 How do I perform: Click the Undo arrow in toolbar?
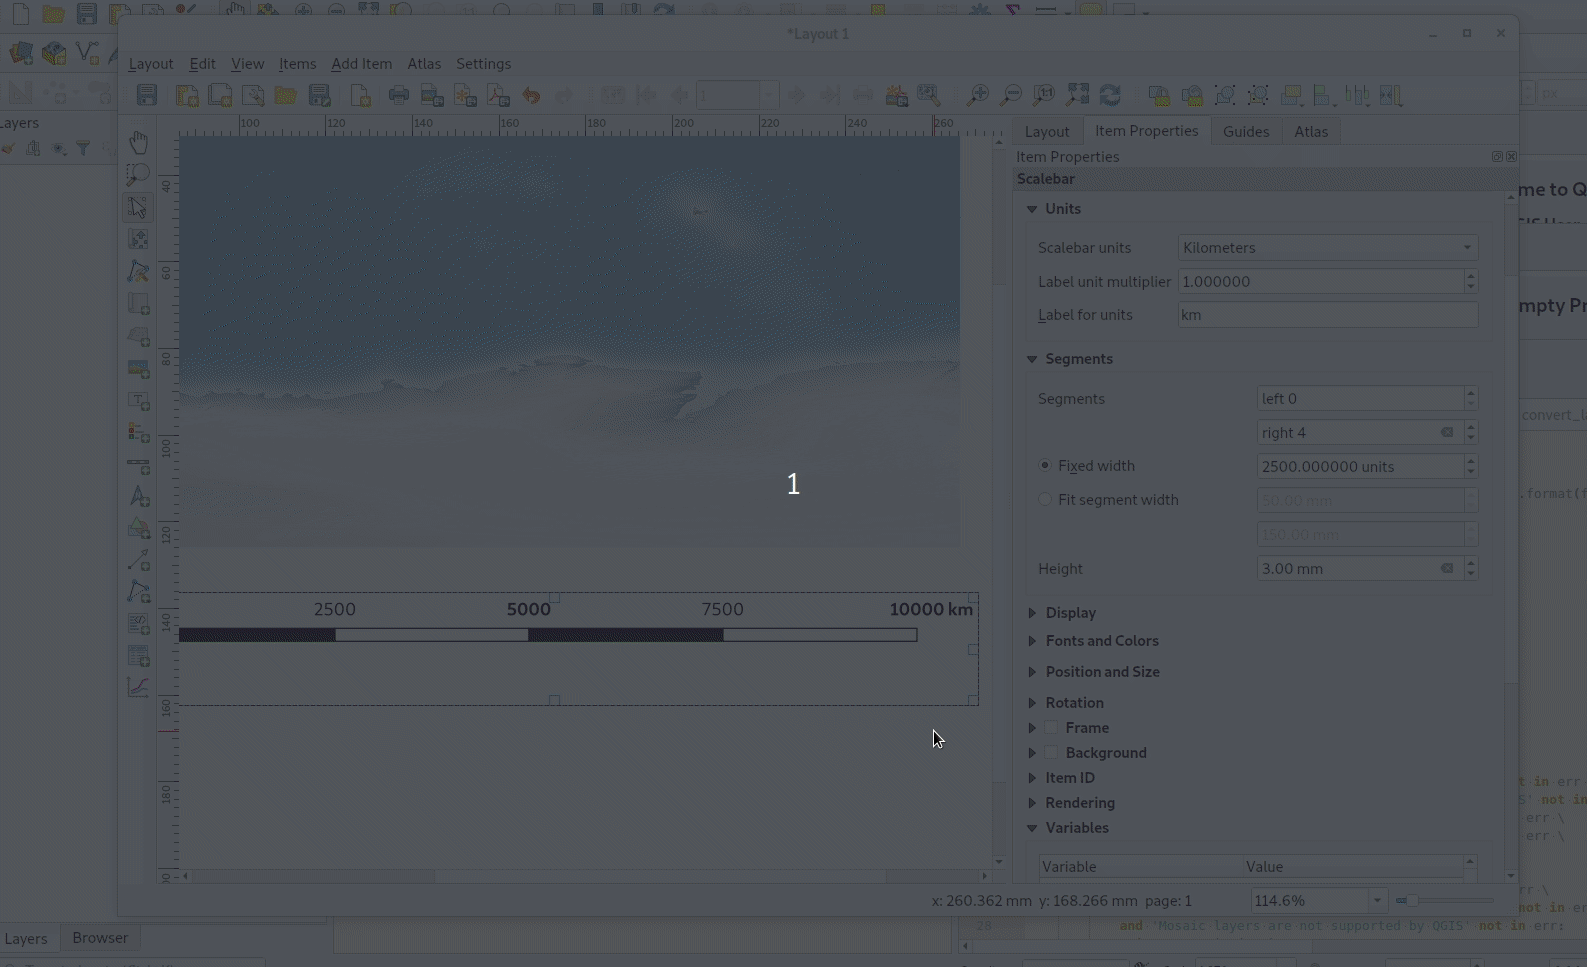pyautogui.click(x=531, y=96)
